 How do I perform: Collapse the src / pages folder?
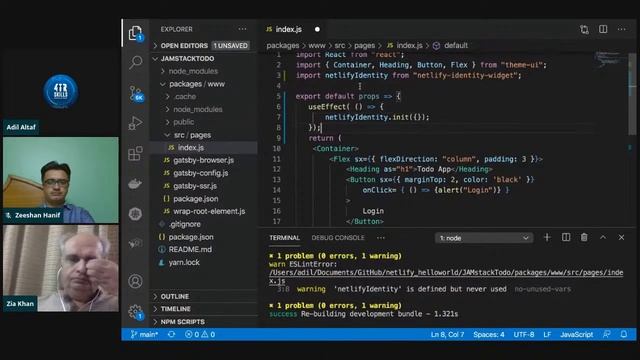(x=203, y=135)
